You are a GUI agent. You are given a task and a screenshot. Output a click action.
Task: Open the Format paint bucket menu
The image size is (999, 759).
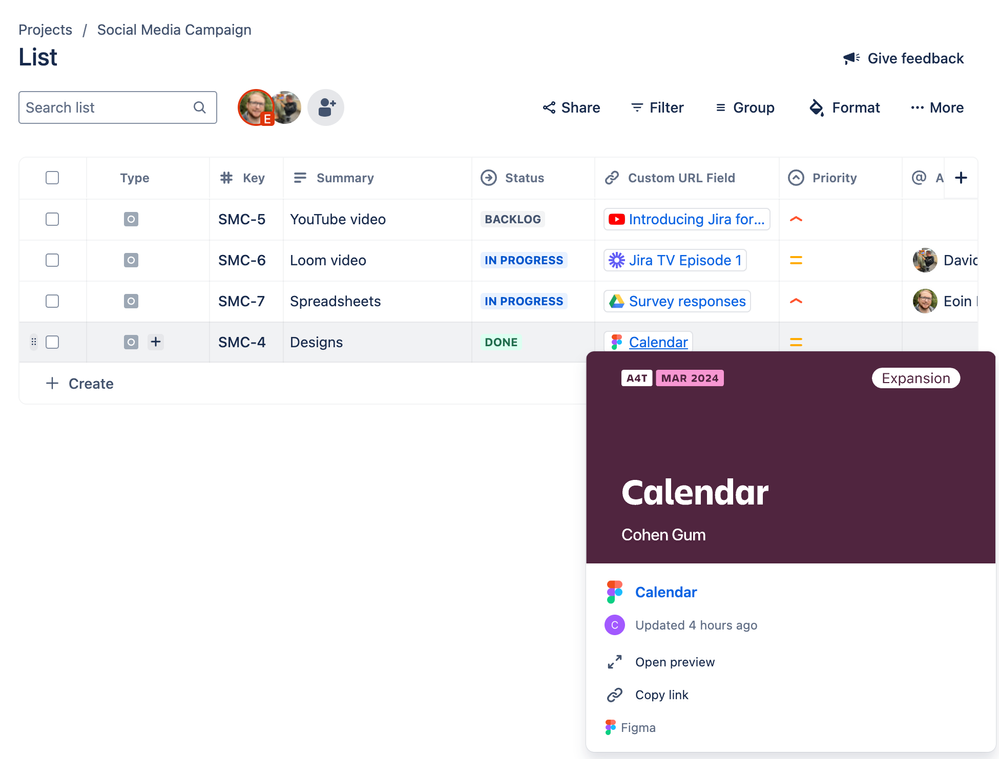pyautogui.click(x=844, y=108)
